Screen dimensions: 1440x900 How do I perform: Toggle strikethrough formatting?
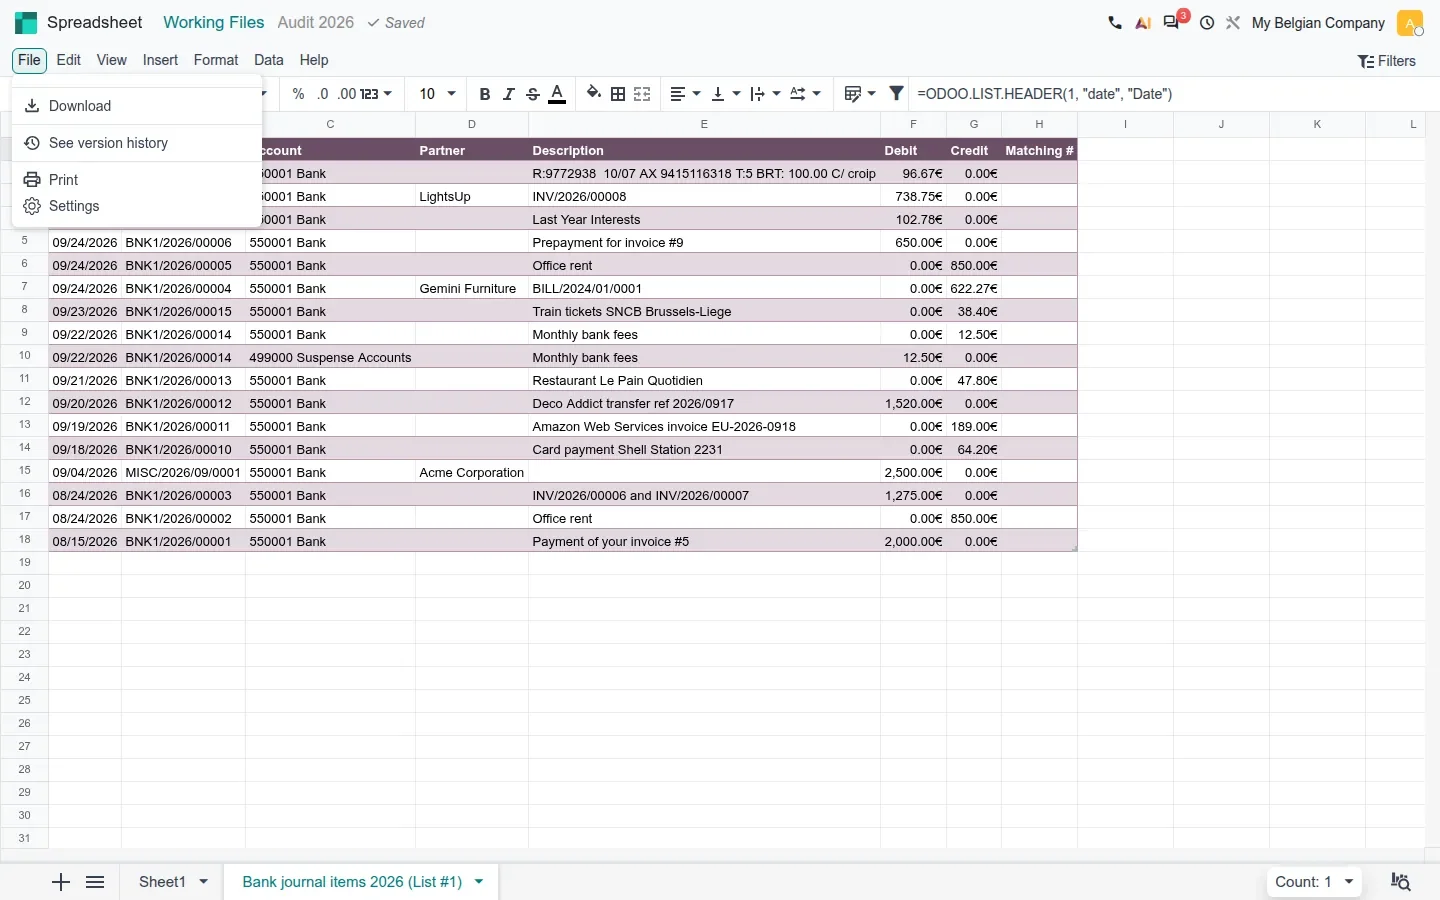click(533, 94)
